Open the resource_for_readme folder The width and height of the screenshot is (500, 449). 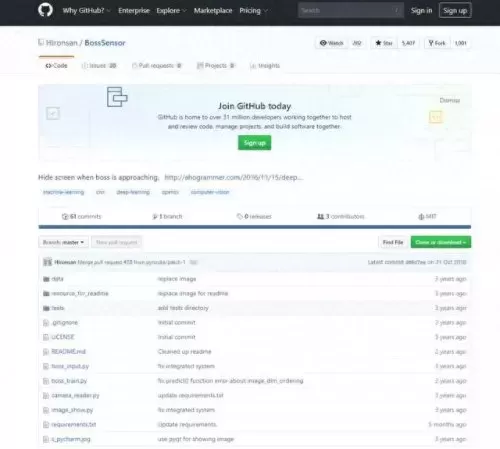tap(80, 293)
